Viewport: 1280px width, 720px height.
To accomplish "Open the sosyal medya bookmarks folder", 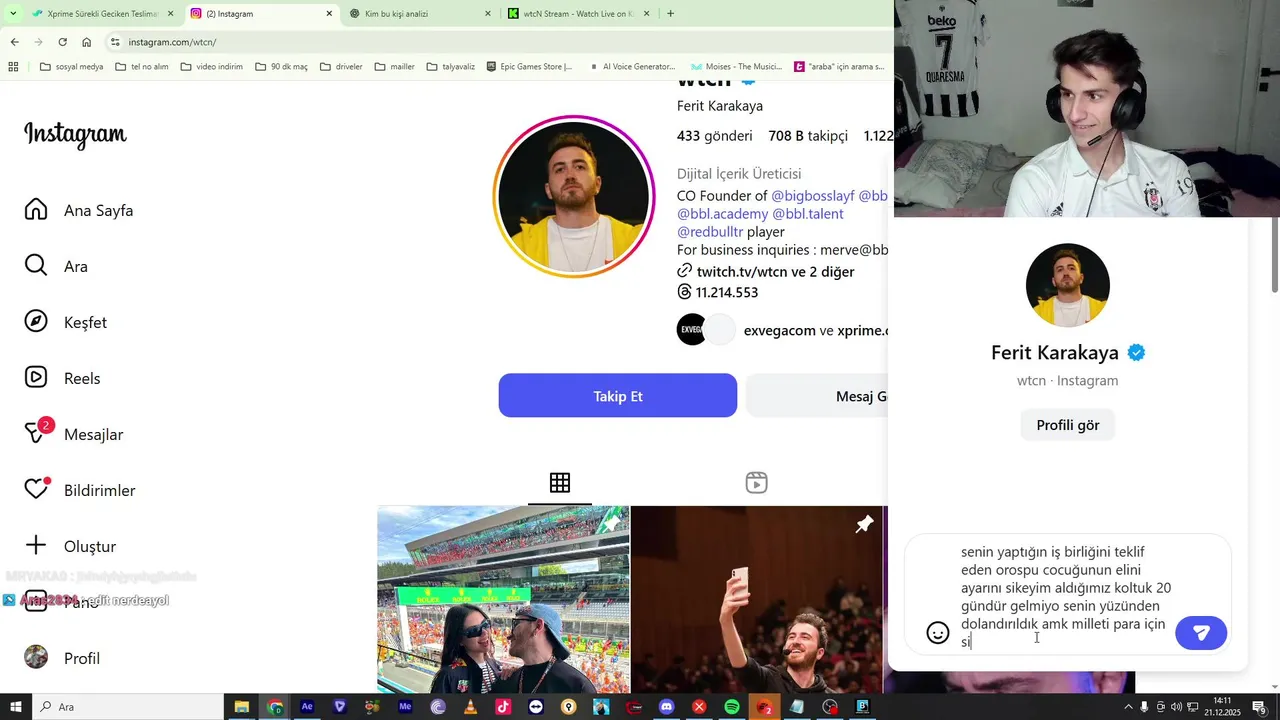I will [x=71, y=67].
